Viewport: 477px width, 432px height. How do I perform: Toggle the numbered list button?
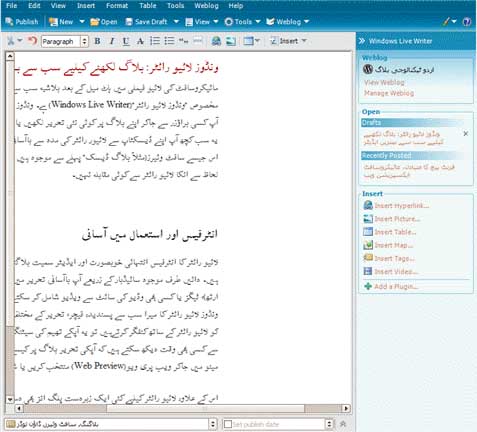pyautogui.click(x=155, y=41)
